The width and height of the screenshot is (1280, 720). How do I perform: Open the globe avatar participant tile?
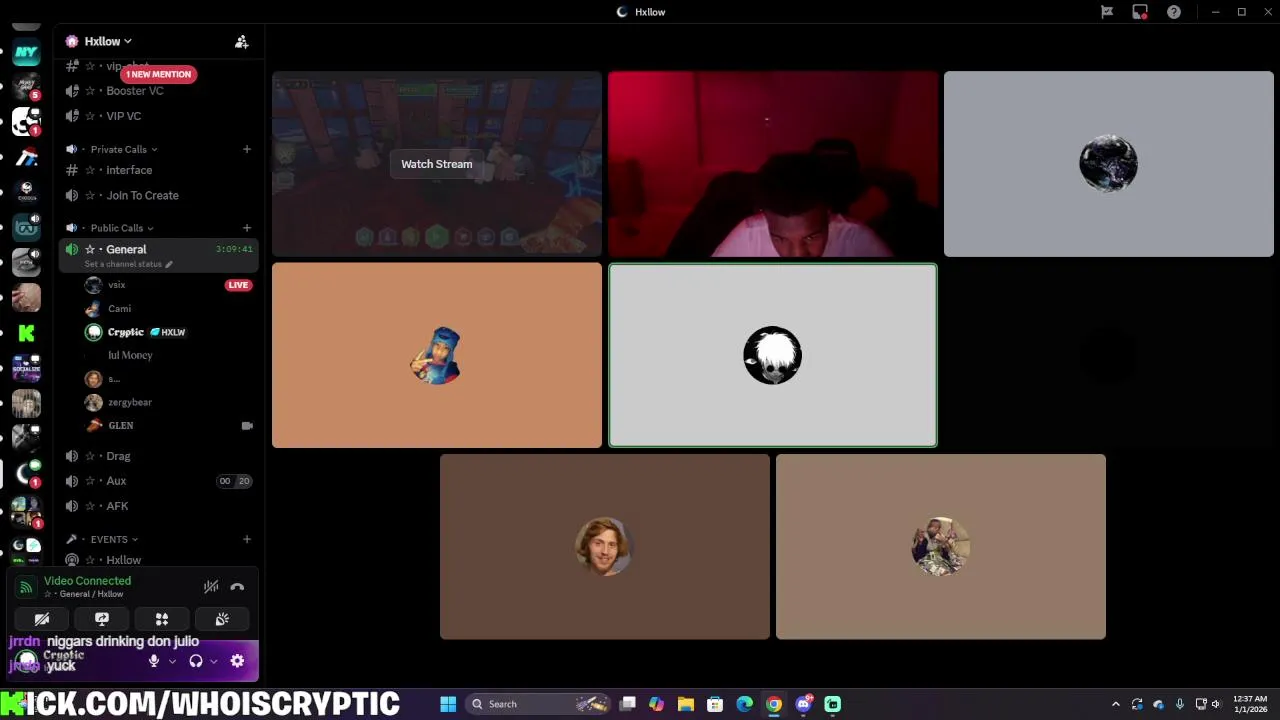click(x=1109, y=164)
